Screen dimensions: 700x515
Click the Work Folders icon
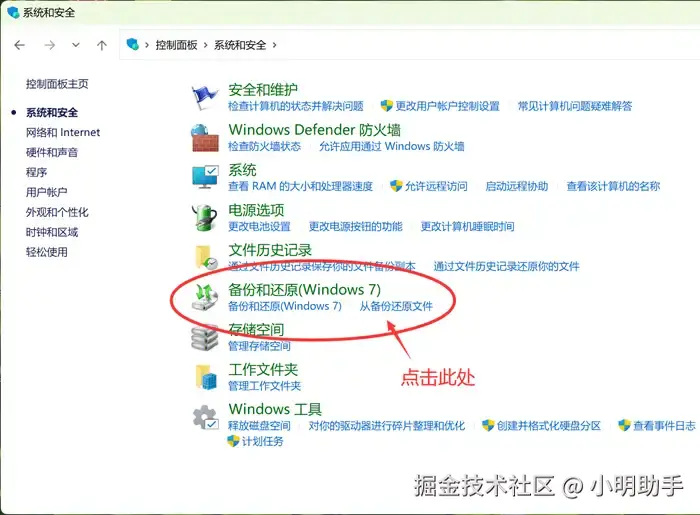[206, 378]
